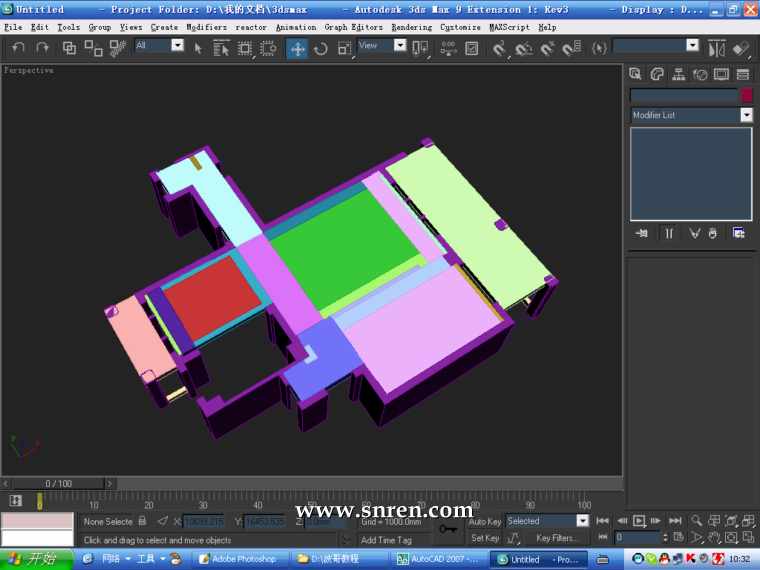Click the Select and Manipulate icon

point(448,48)
